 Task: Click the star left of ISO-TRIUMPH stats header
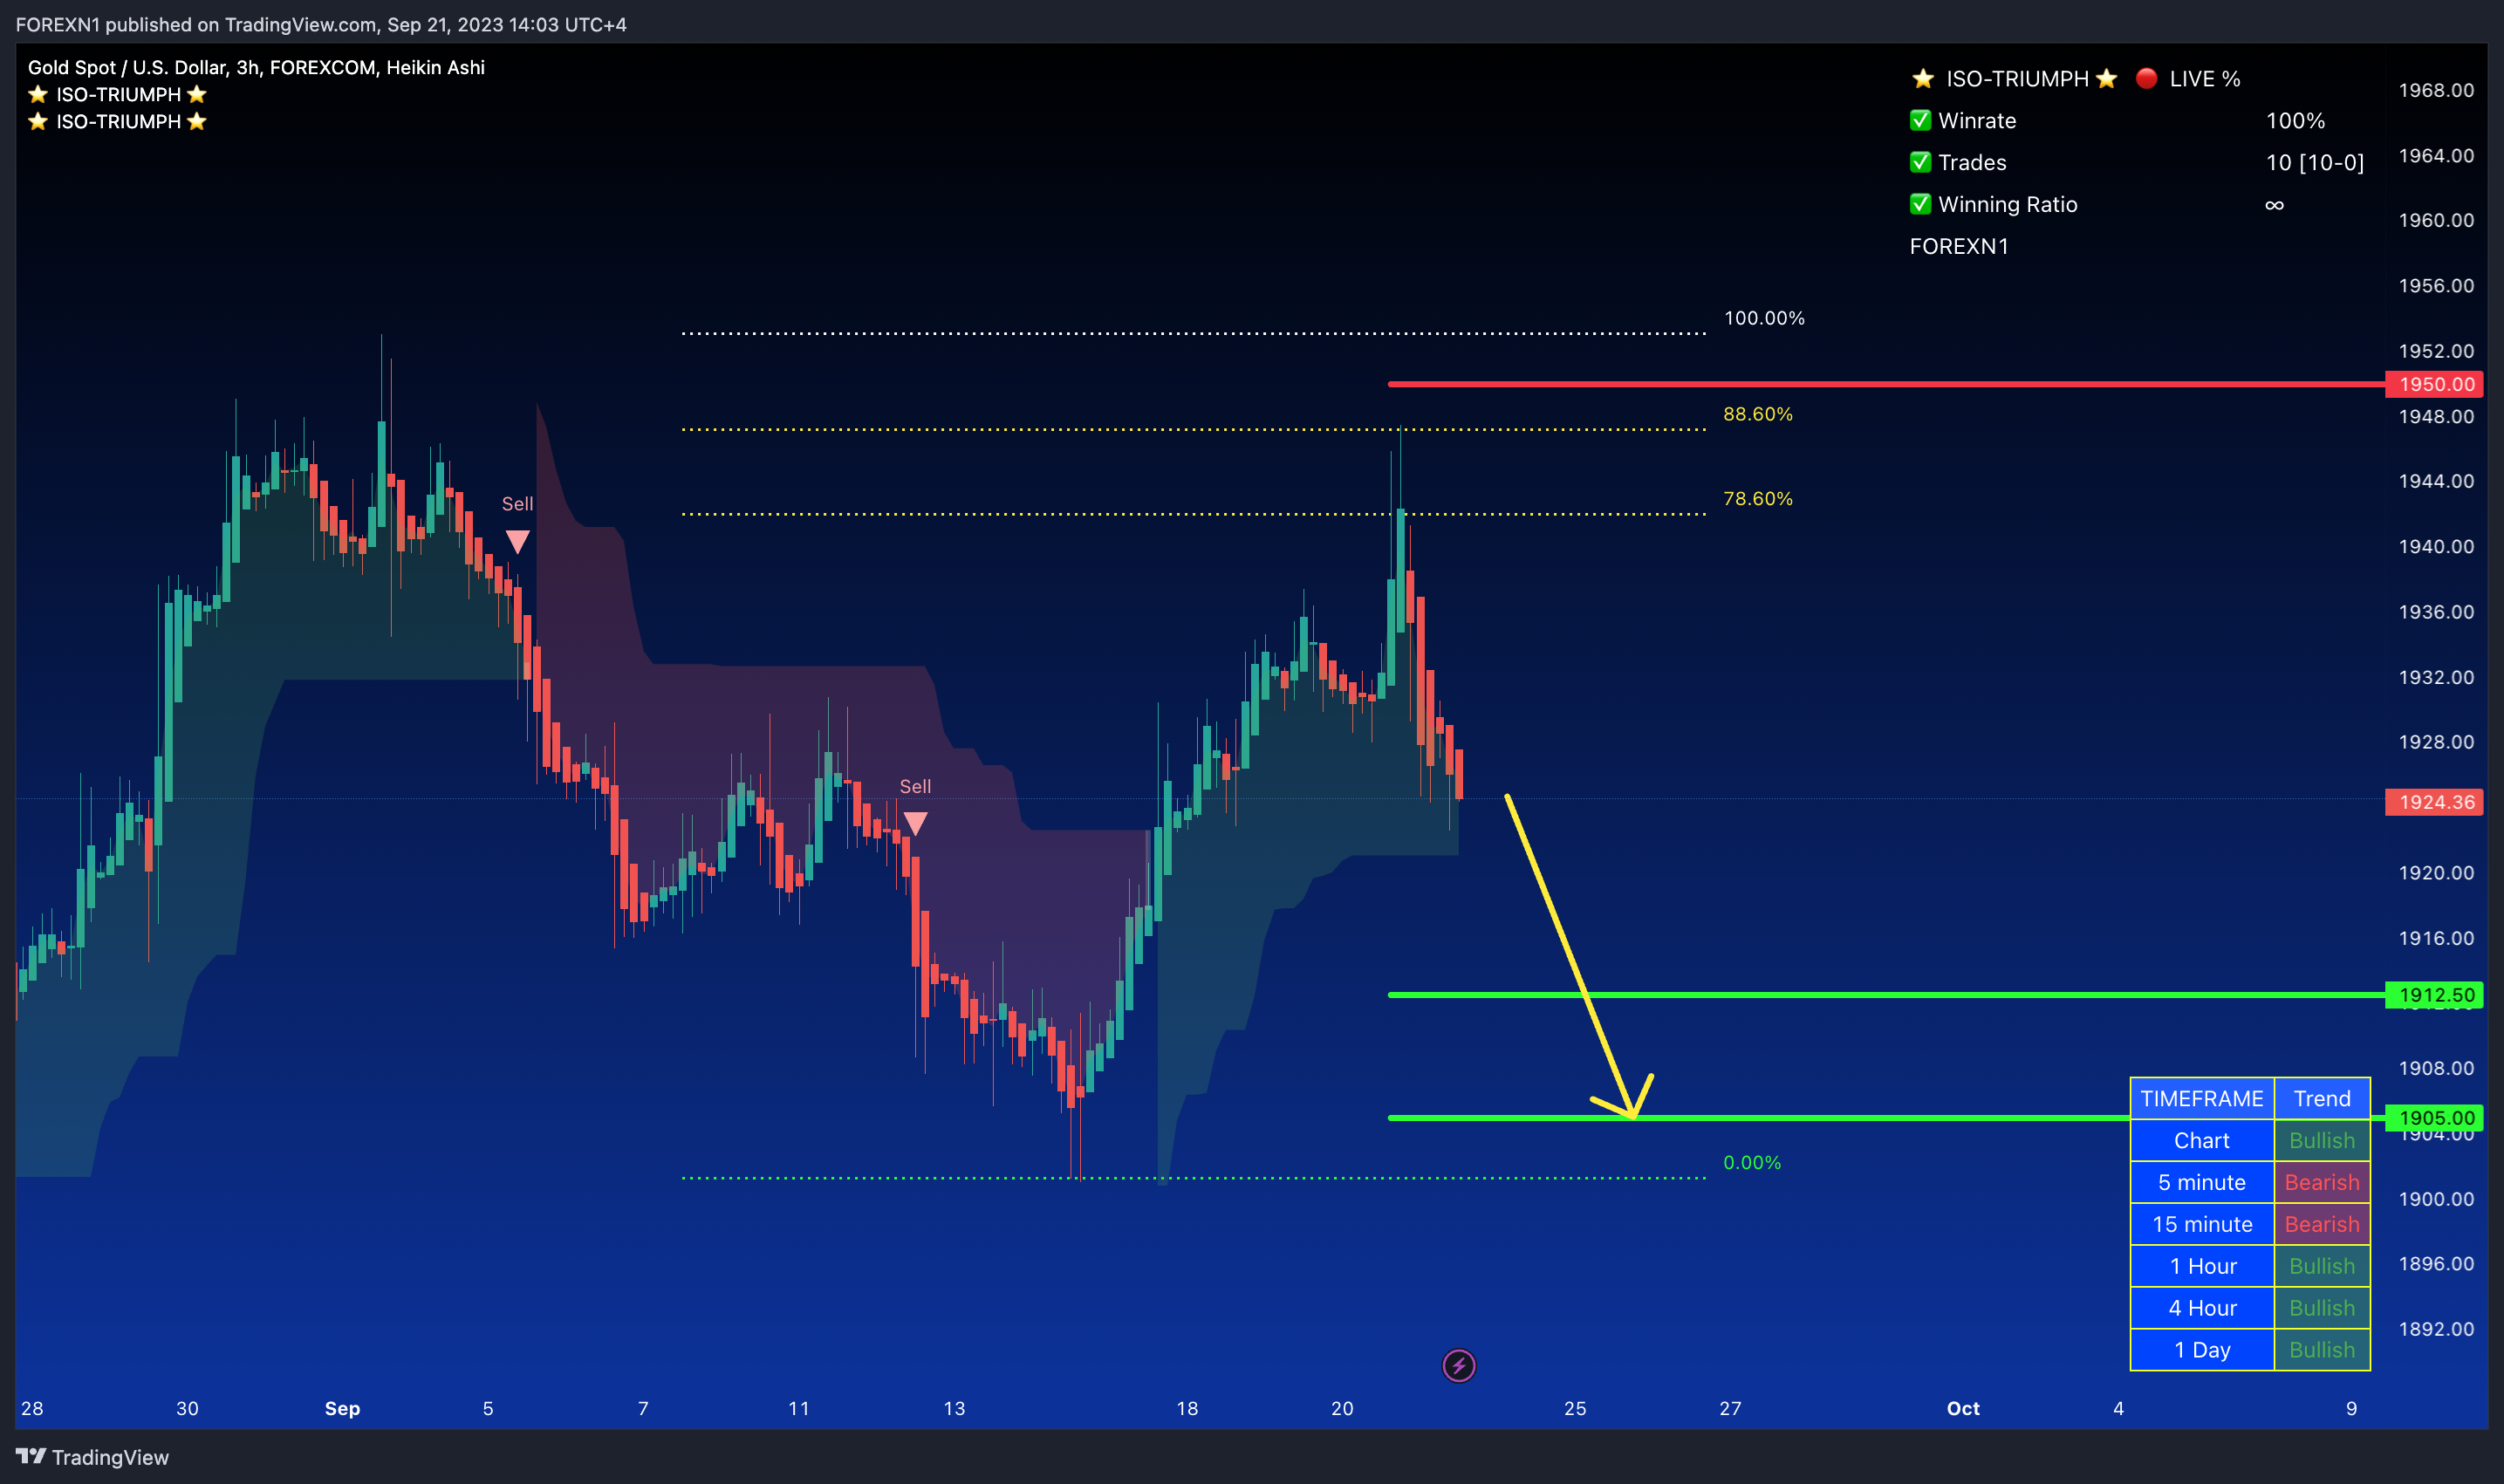(x=1922, y=78)
